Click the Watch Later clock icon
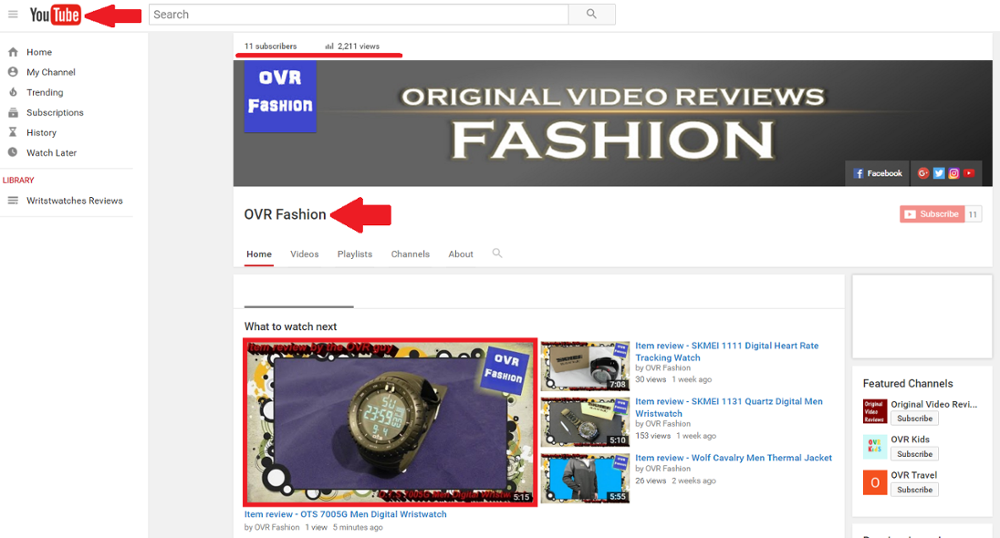The height and width of the screenshot is (538, 1000). coord(13,152)
